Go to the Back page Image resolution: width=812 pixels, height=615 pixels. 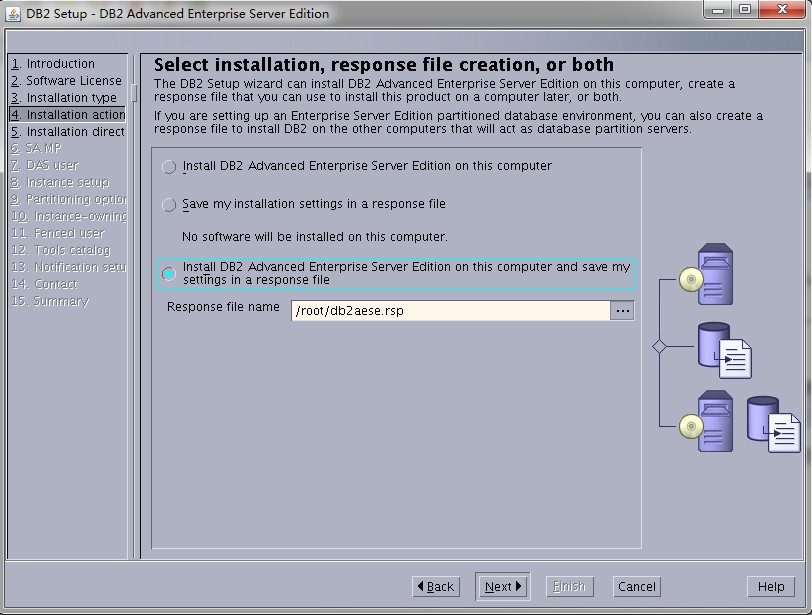click(436, 587)
